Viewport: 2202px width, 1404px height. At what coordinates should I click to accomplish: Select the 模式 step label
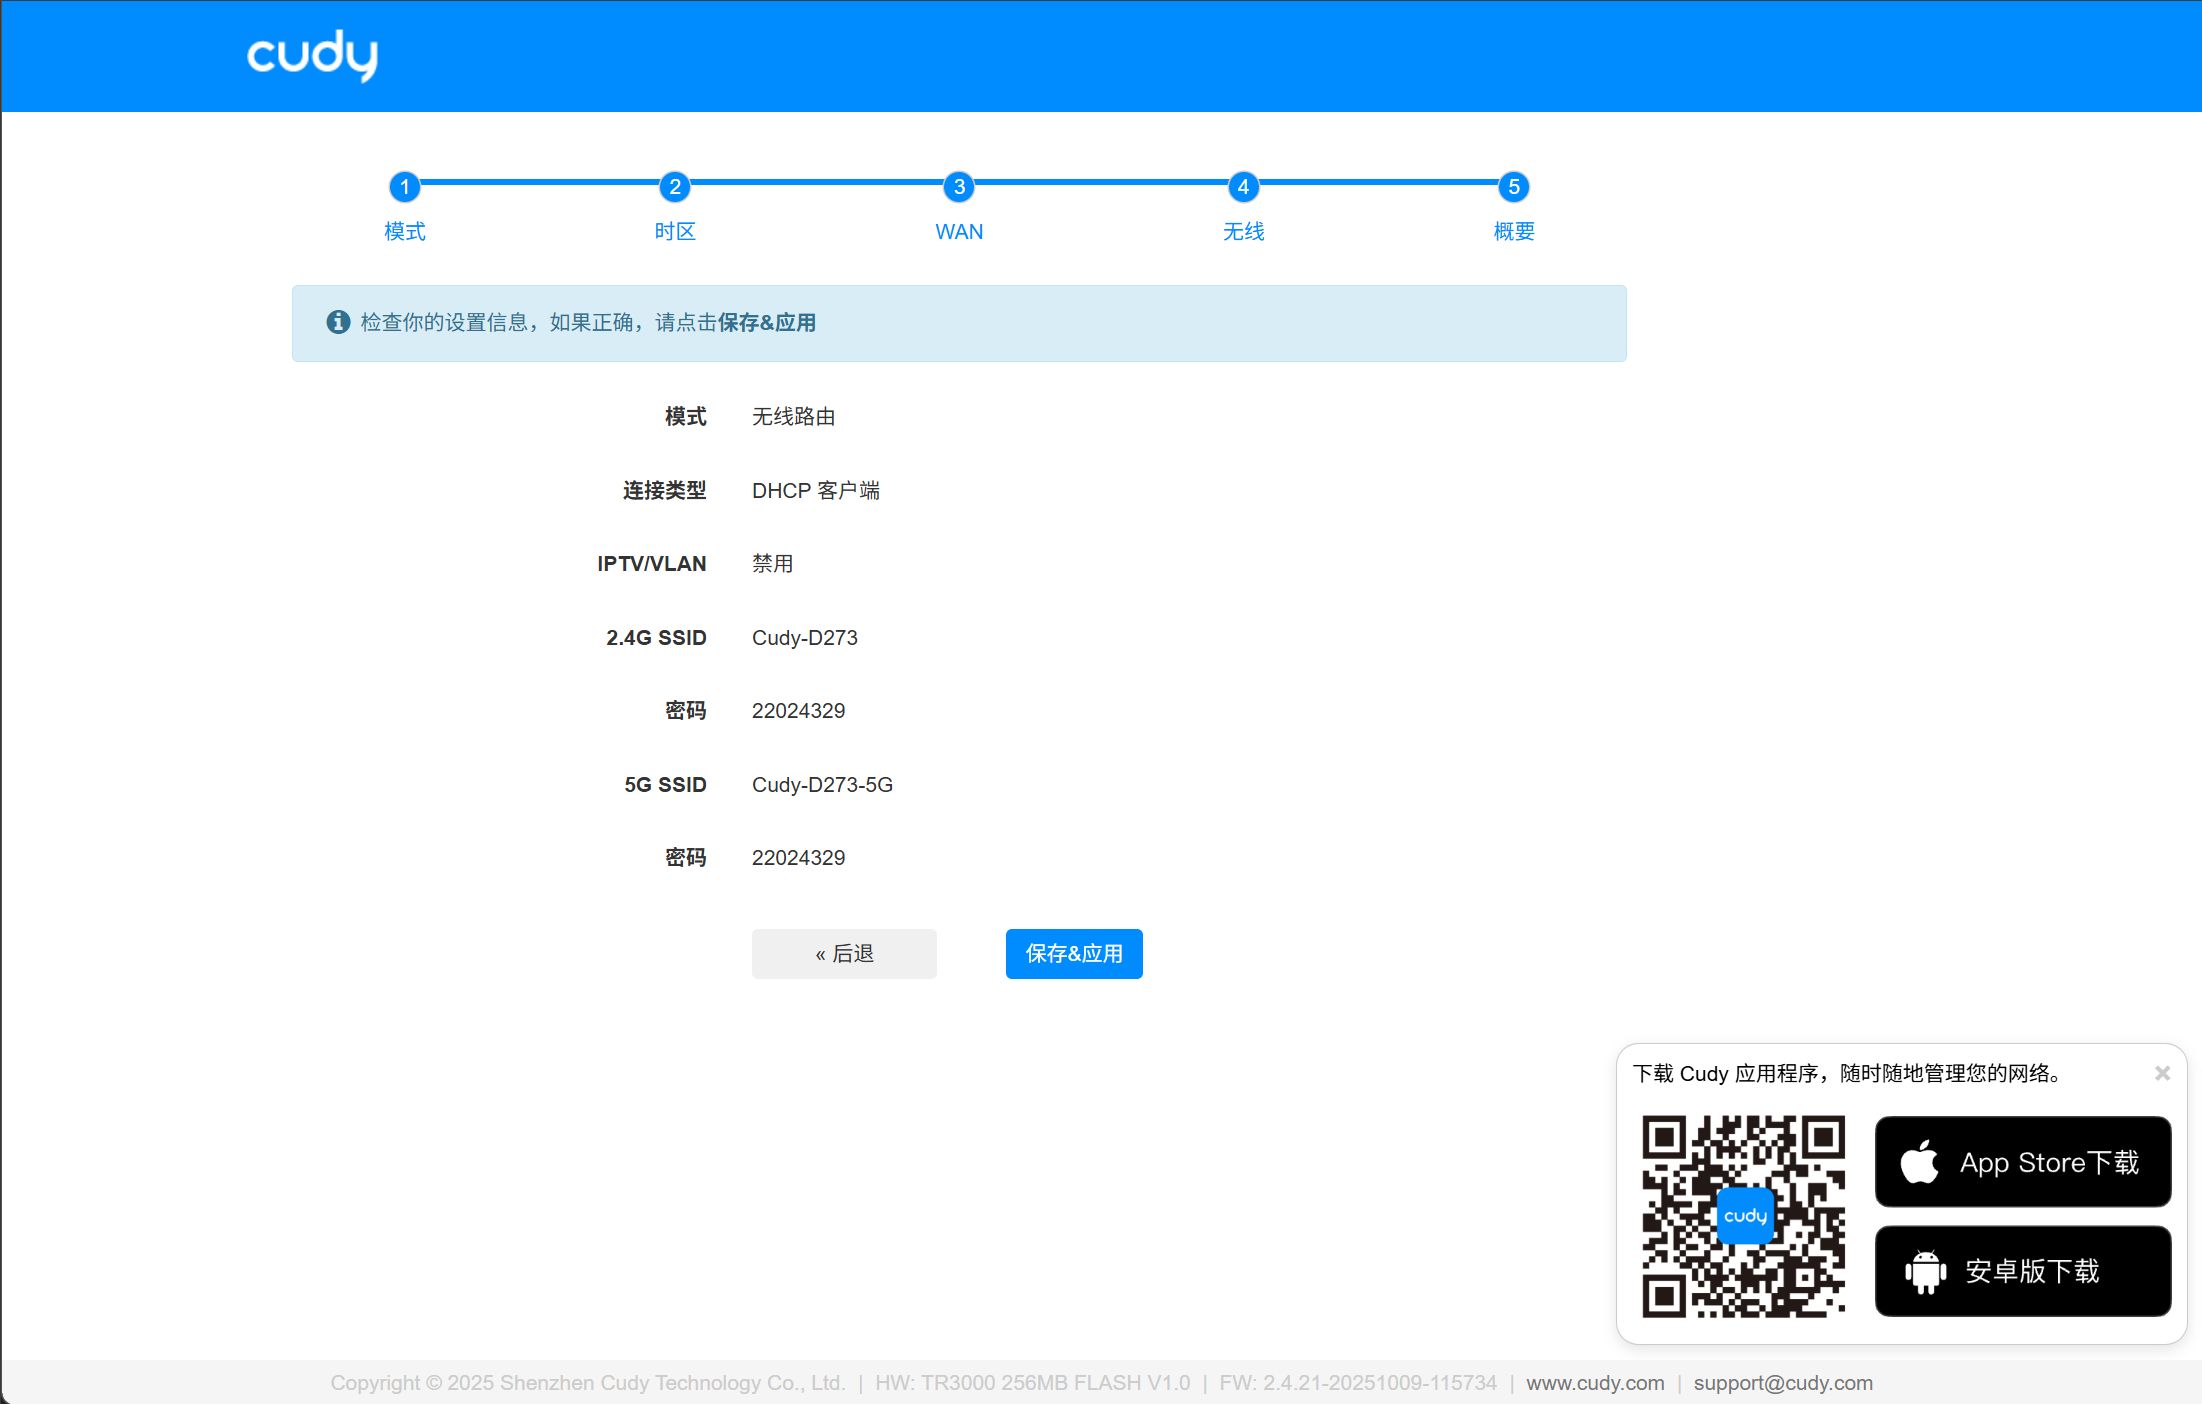[x=404, y=232]
